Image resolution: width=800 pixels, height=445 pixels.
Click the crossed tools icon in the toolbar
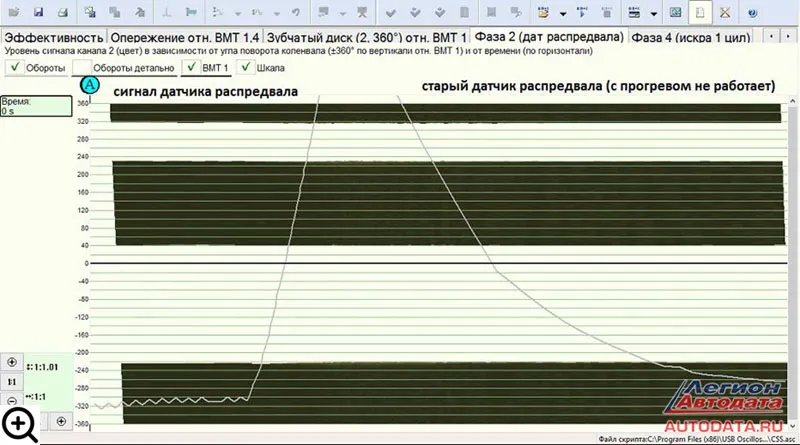(725, 13)
